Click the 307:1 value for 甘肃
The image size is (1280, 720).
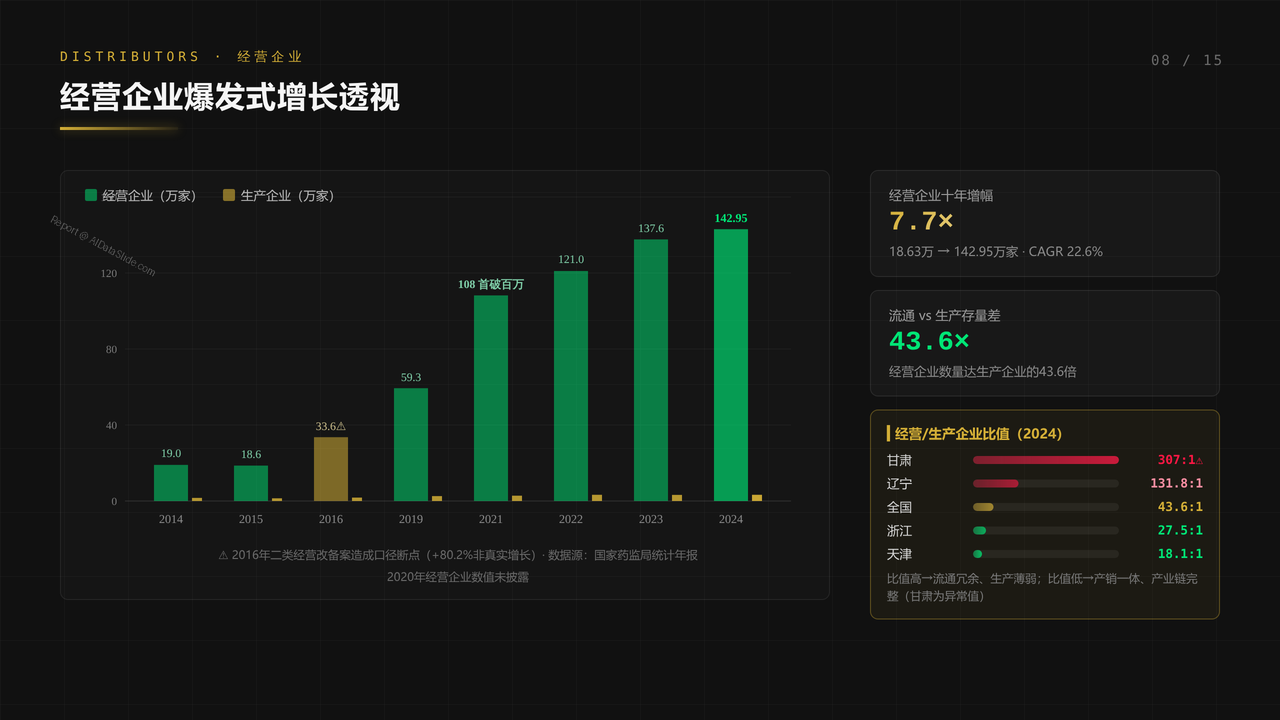1180,460
